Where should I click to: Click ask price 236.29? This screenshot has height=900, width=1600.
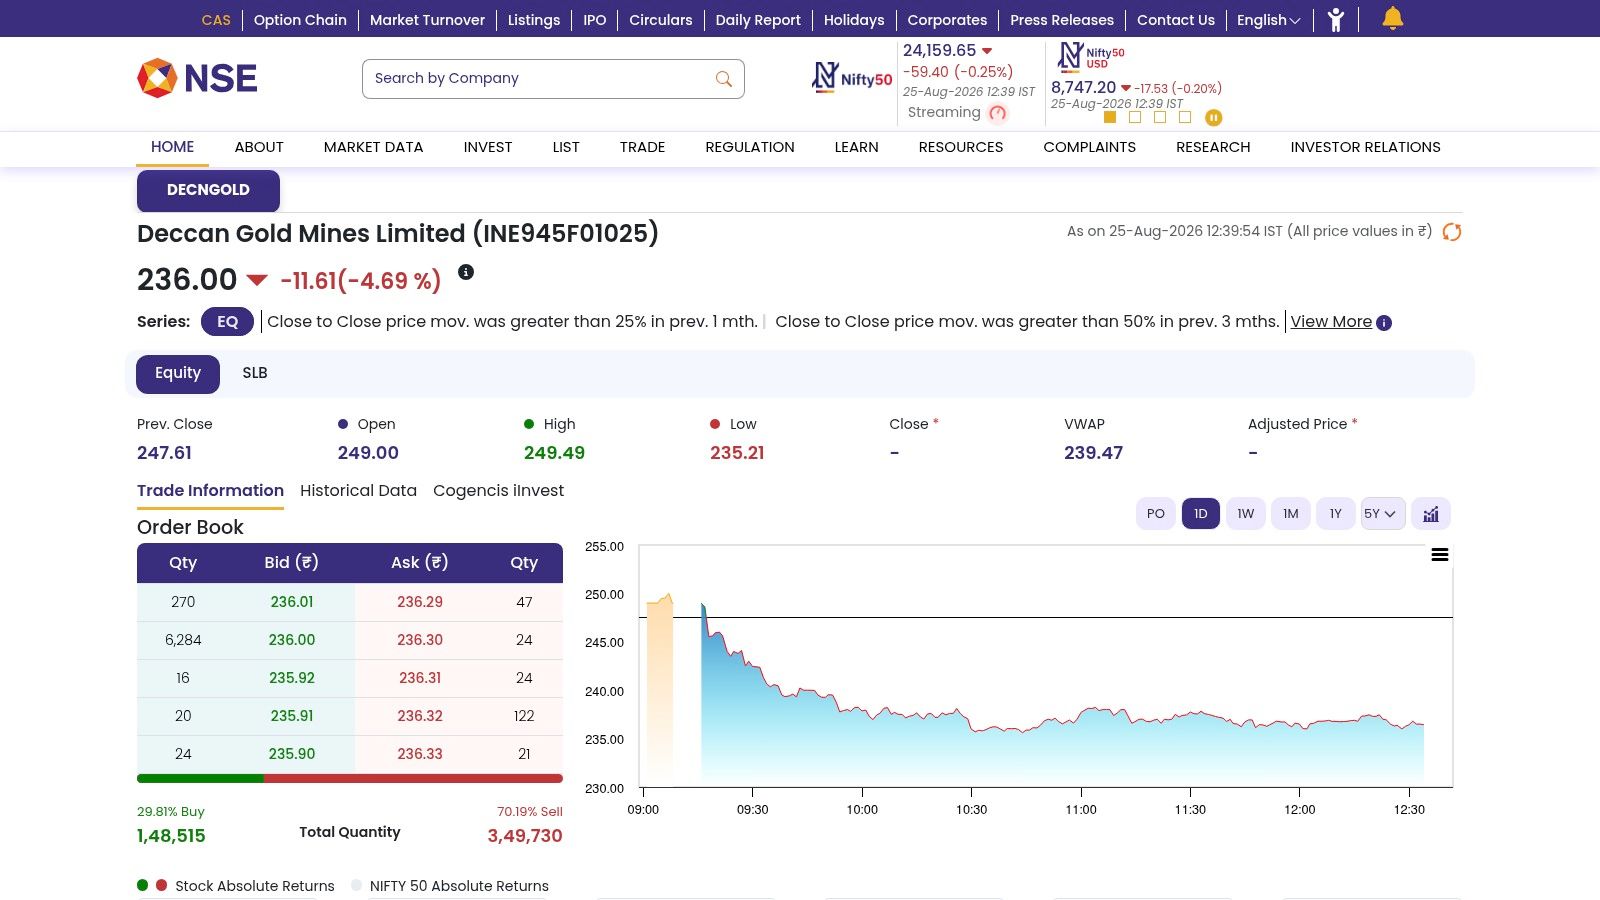click(x=420, y=602)
